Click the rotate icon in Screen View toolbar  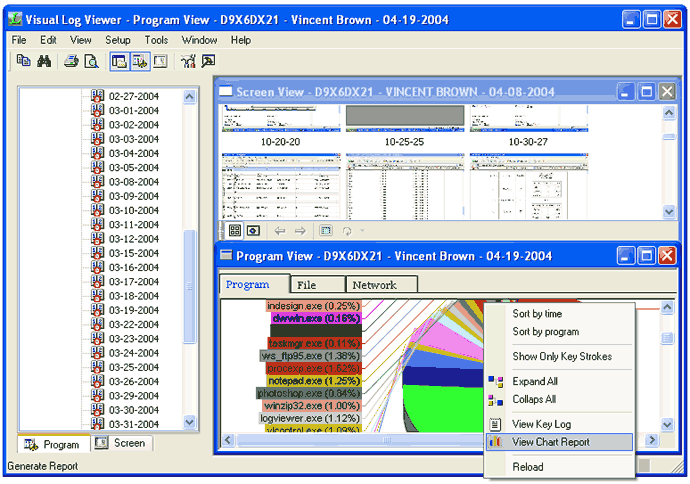coord(347,231)
